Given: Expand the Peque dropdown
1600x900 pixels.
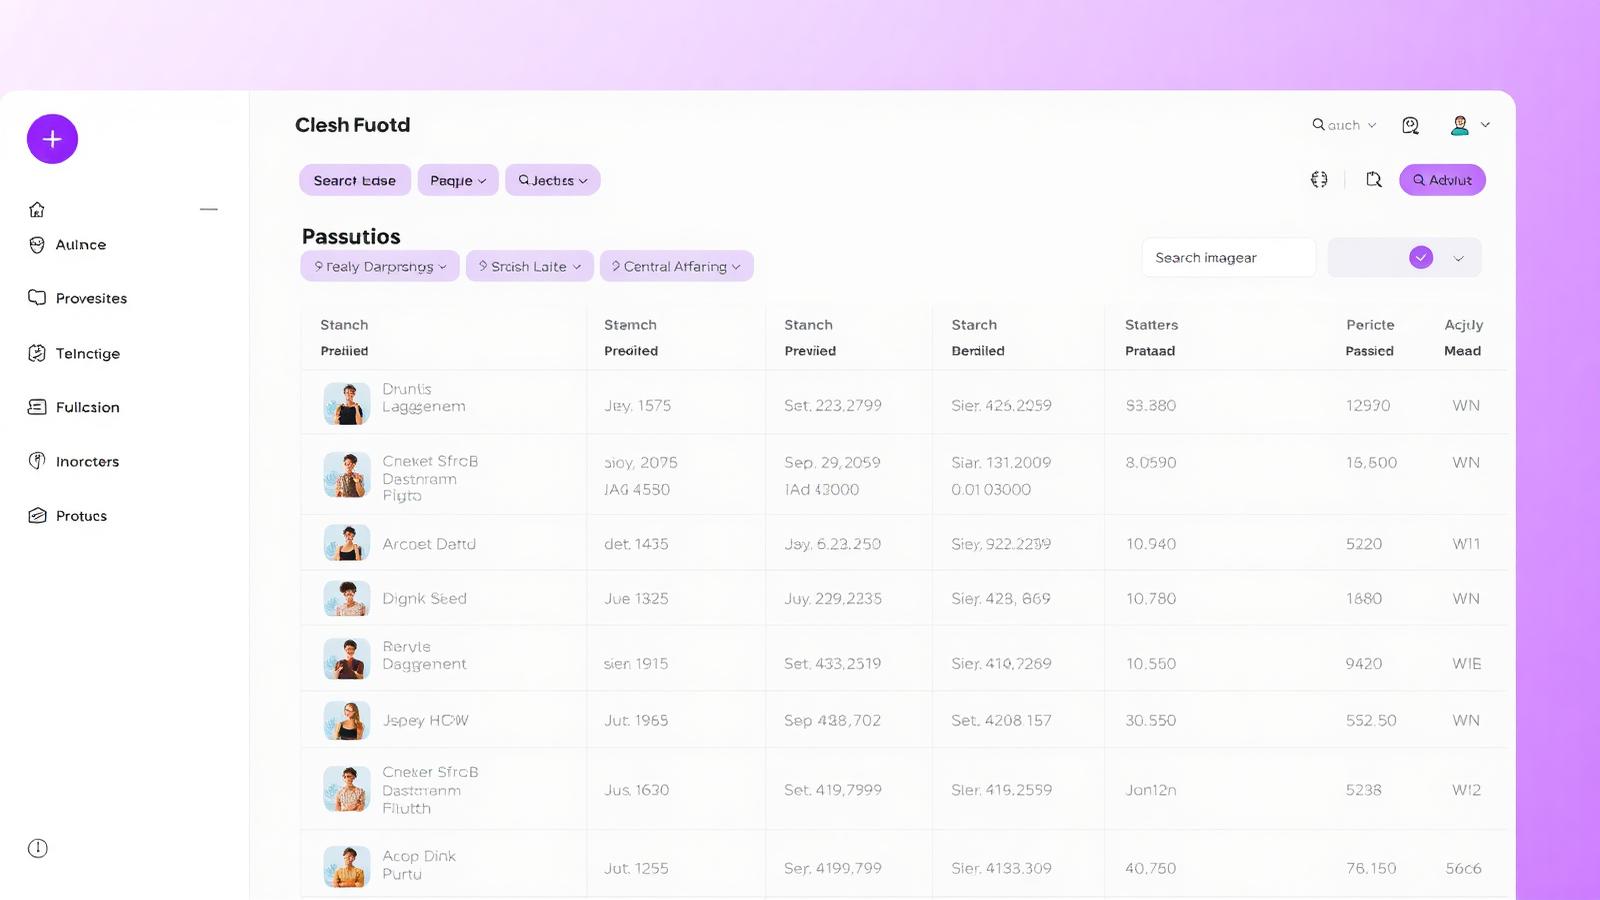Looking at the screenshot, I should pos(458,180).
